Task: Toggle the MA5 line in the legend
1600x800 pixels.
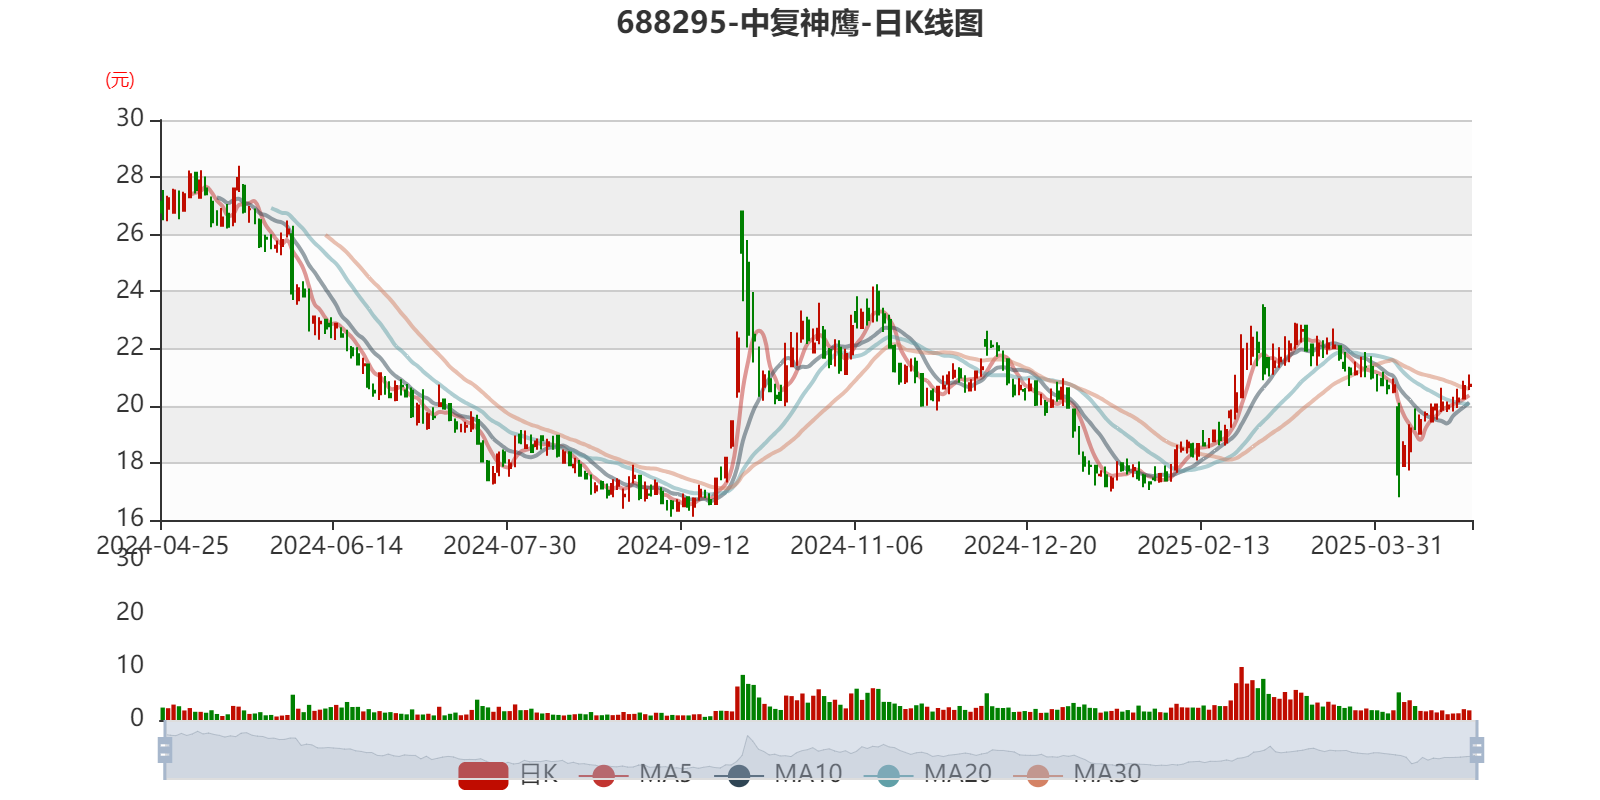Action: tap(636, 774)
